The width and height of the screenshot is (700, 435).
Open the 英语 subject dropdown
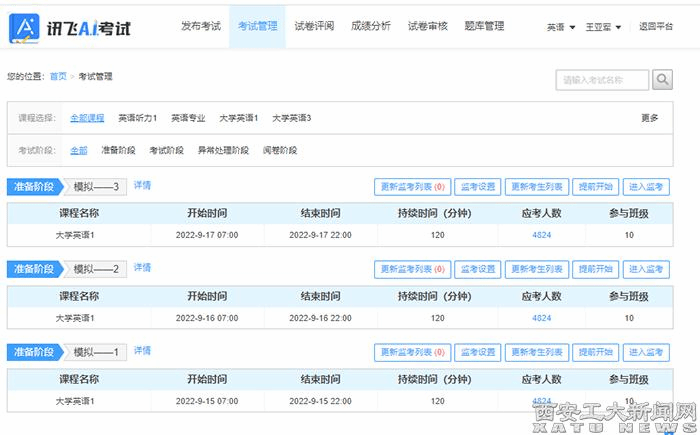point(560,27)
